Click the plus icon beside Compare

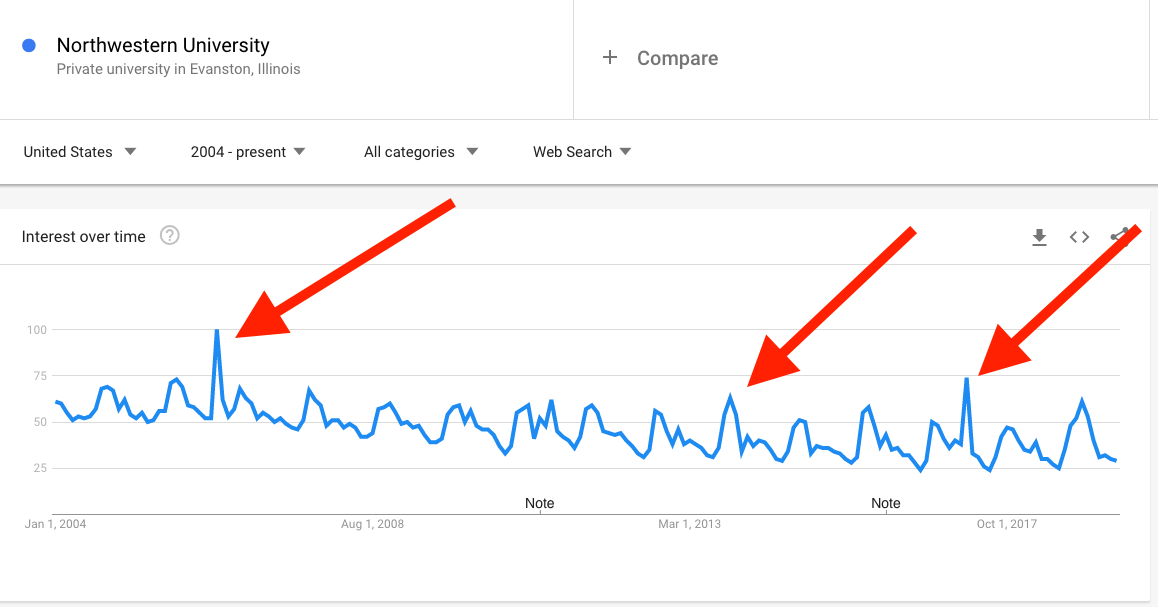pos(609,58)
